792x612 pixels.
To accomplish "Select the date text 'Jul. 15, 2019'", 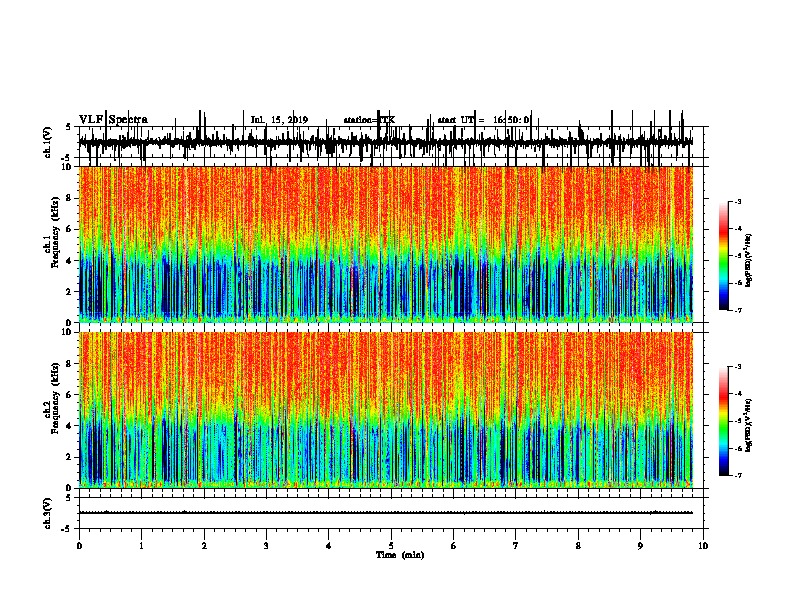I will pyautogui.click(x=279, y=120).
